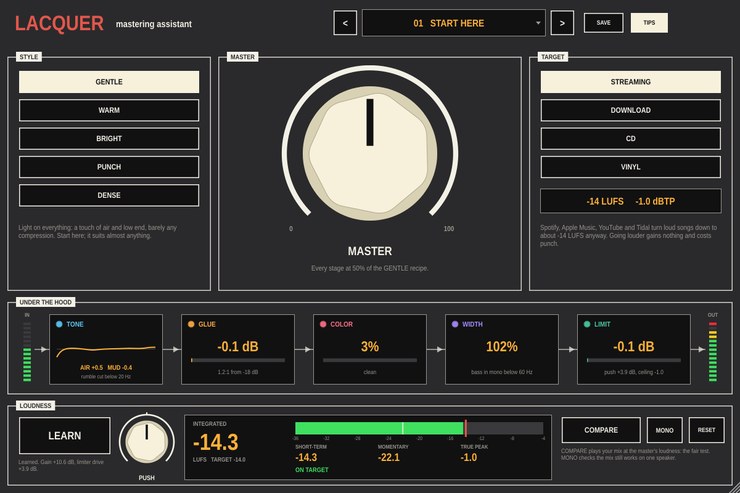Select the GENTLE style

[109, 82]
